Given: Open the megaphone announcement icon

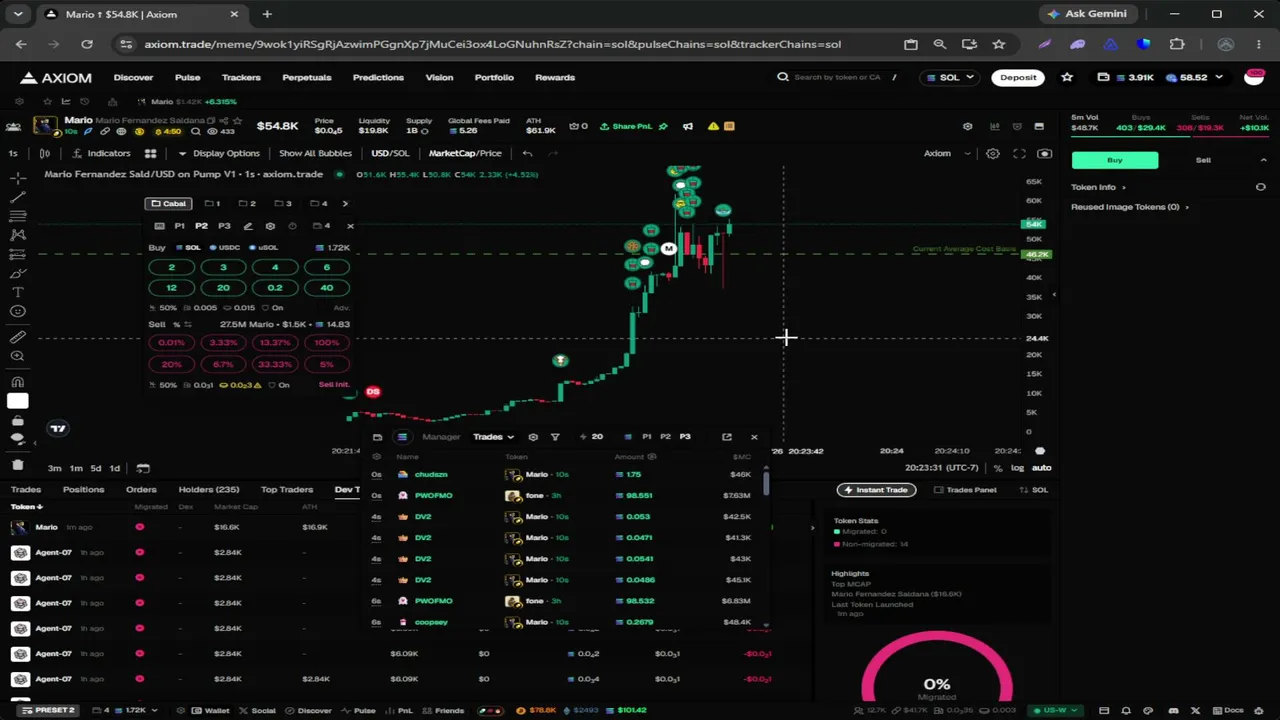Looking at the screenshot, I should 688,126.
